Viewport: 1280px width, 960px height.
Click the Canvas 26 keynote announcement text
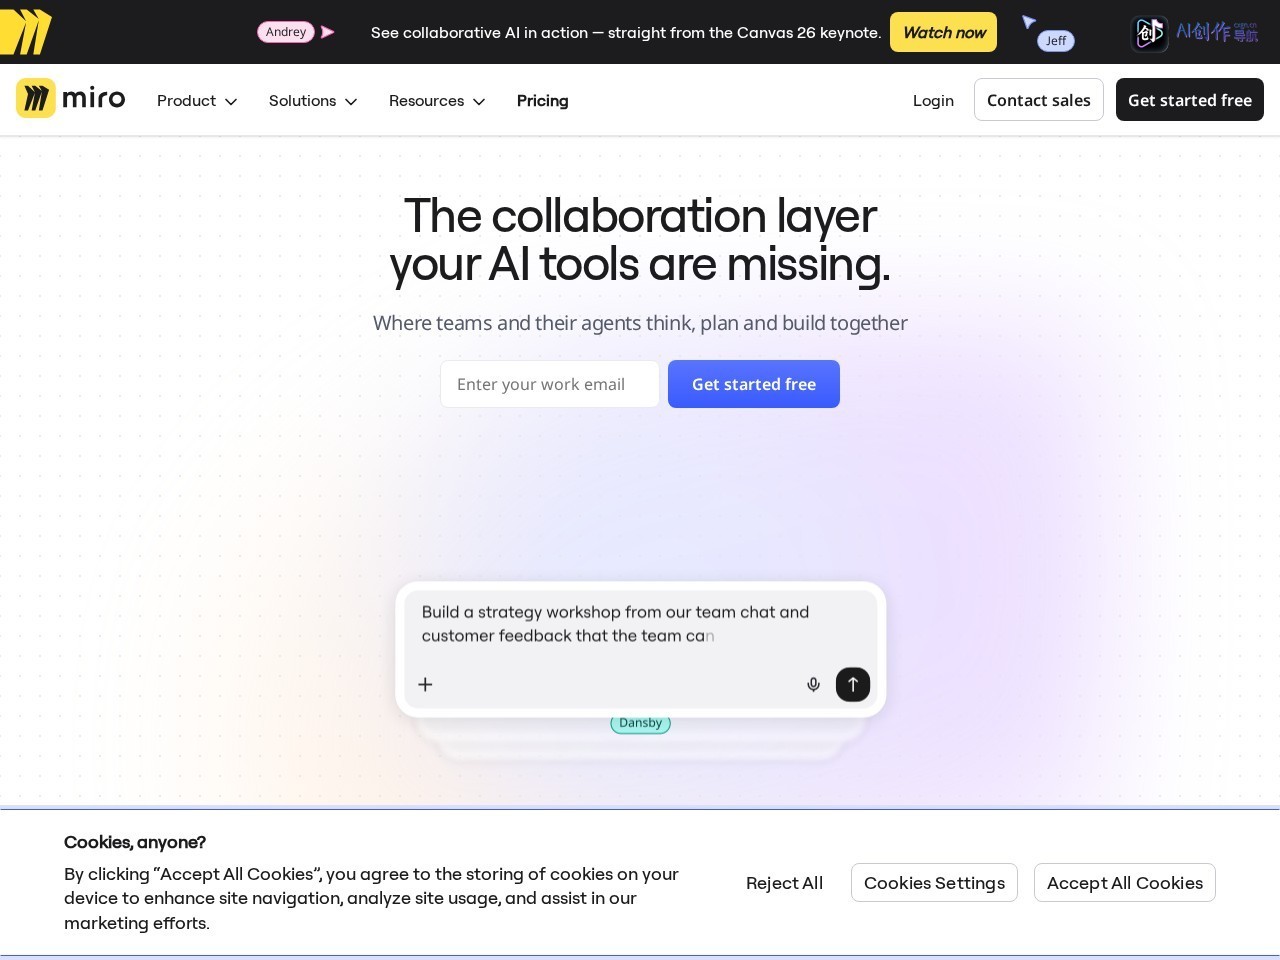[626, 33]
